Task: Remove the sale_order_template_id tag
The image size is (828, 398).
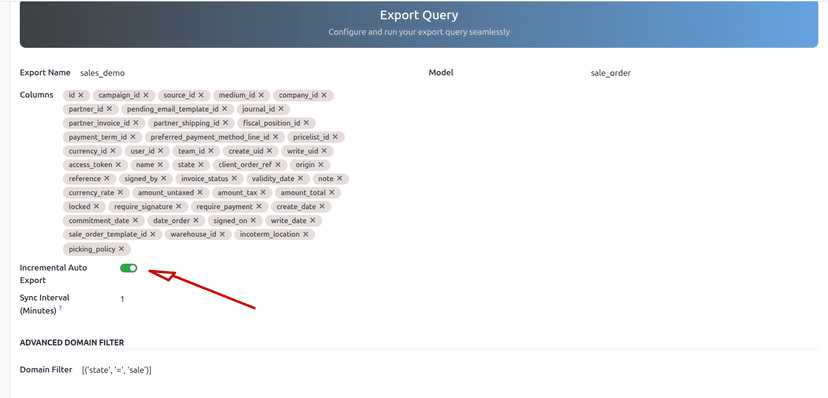Action: click(153, 234)
